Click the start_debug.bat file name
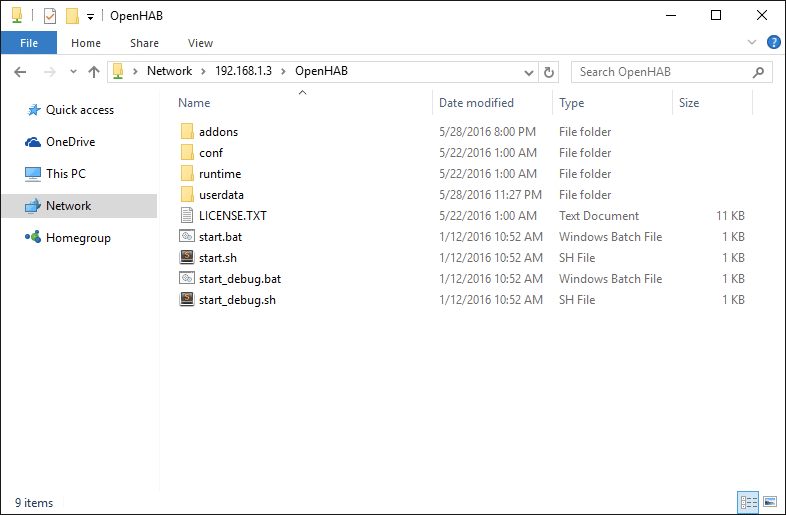 point(240,279)
